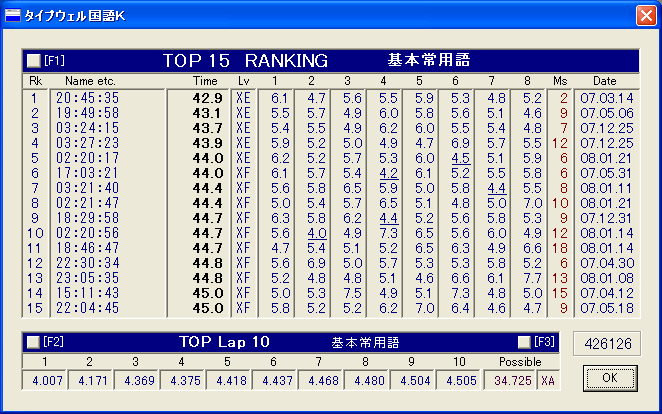Click the Date column header
The image size is (662, 414).
click(605, 81)
